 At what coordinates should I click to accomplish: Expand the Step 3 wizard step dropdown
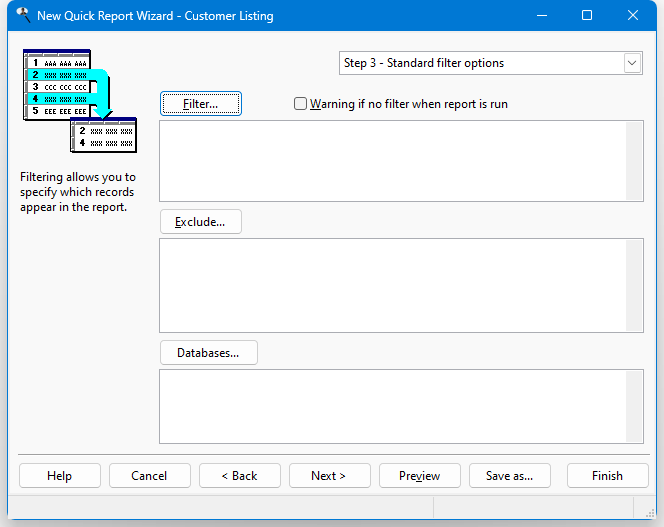click(x=632, y=63)
